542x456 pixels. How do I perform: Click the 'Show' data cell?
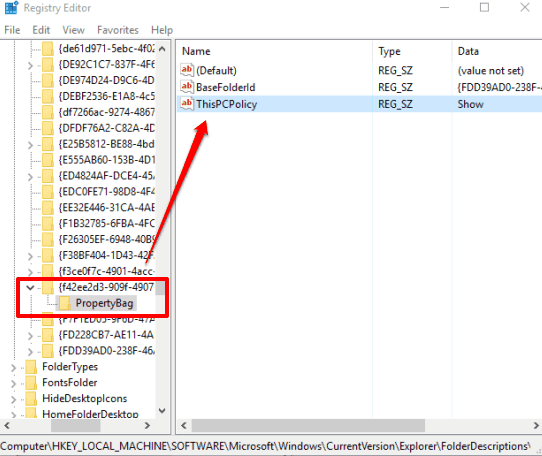[x=470, y=104]
